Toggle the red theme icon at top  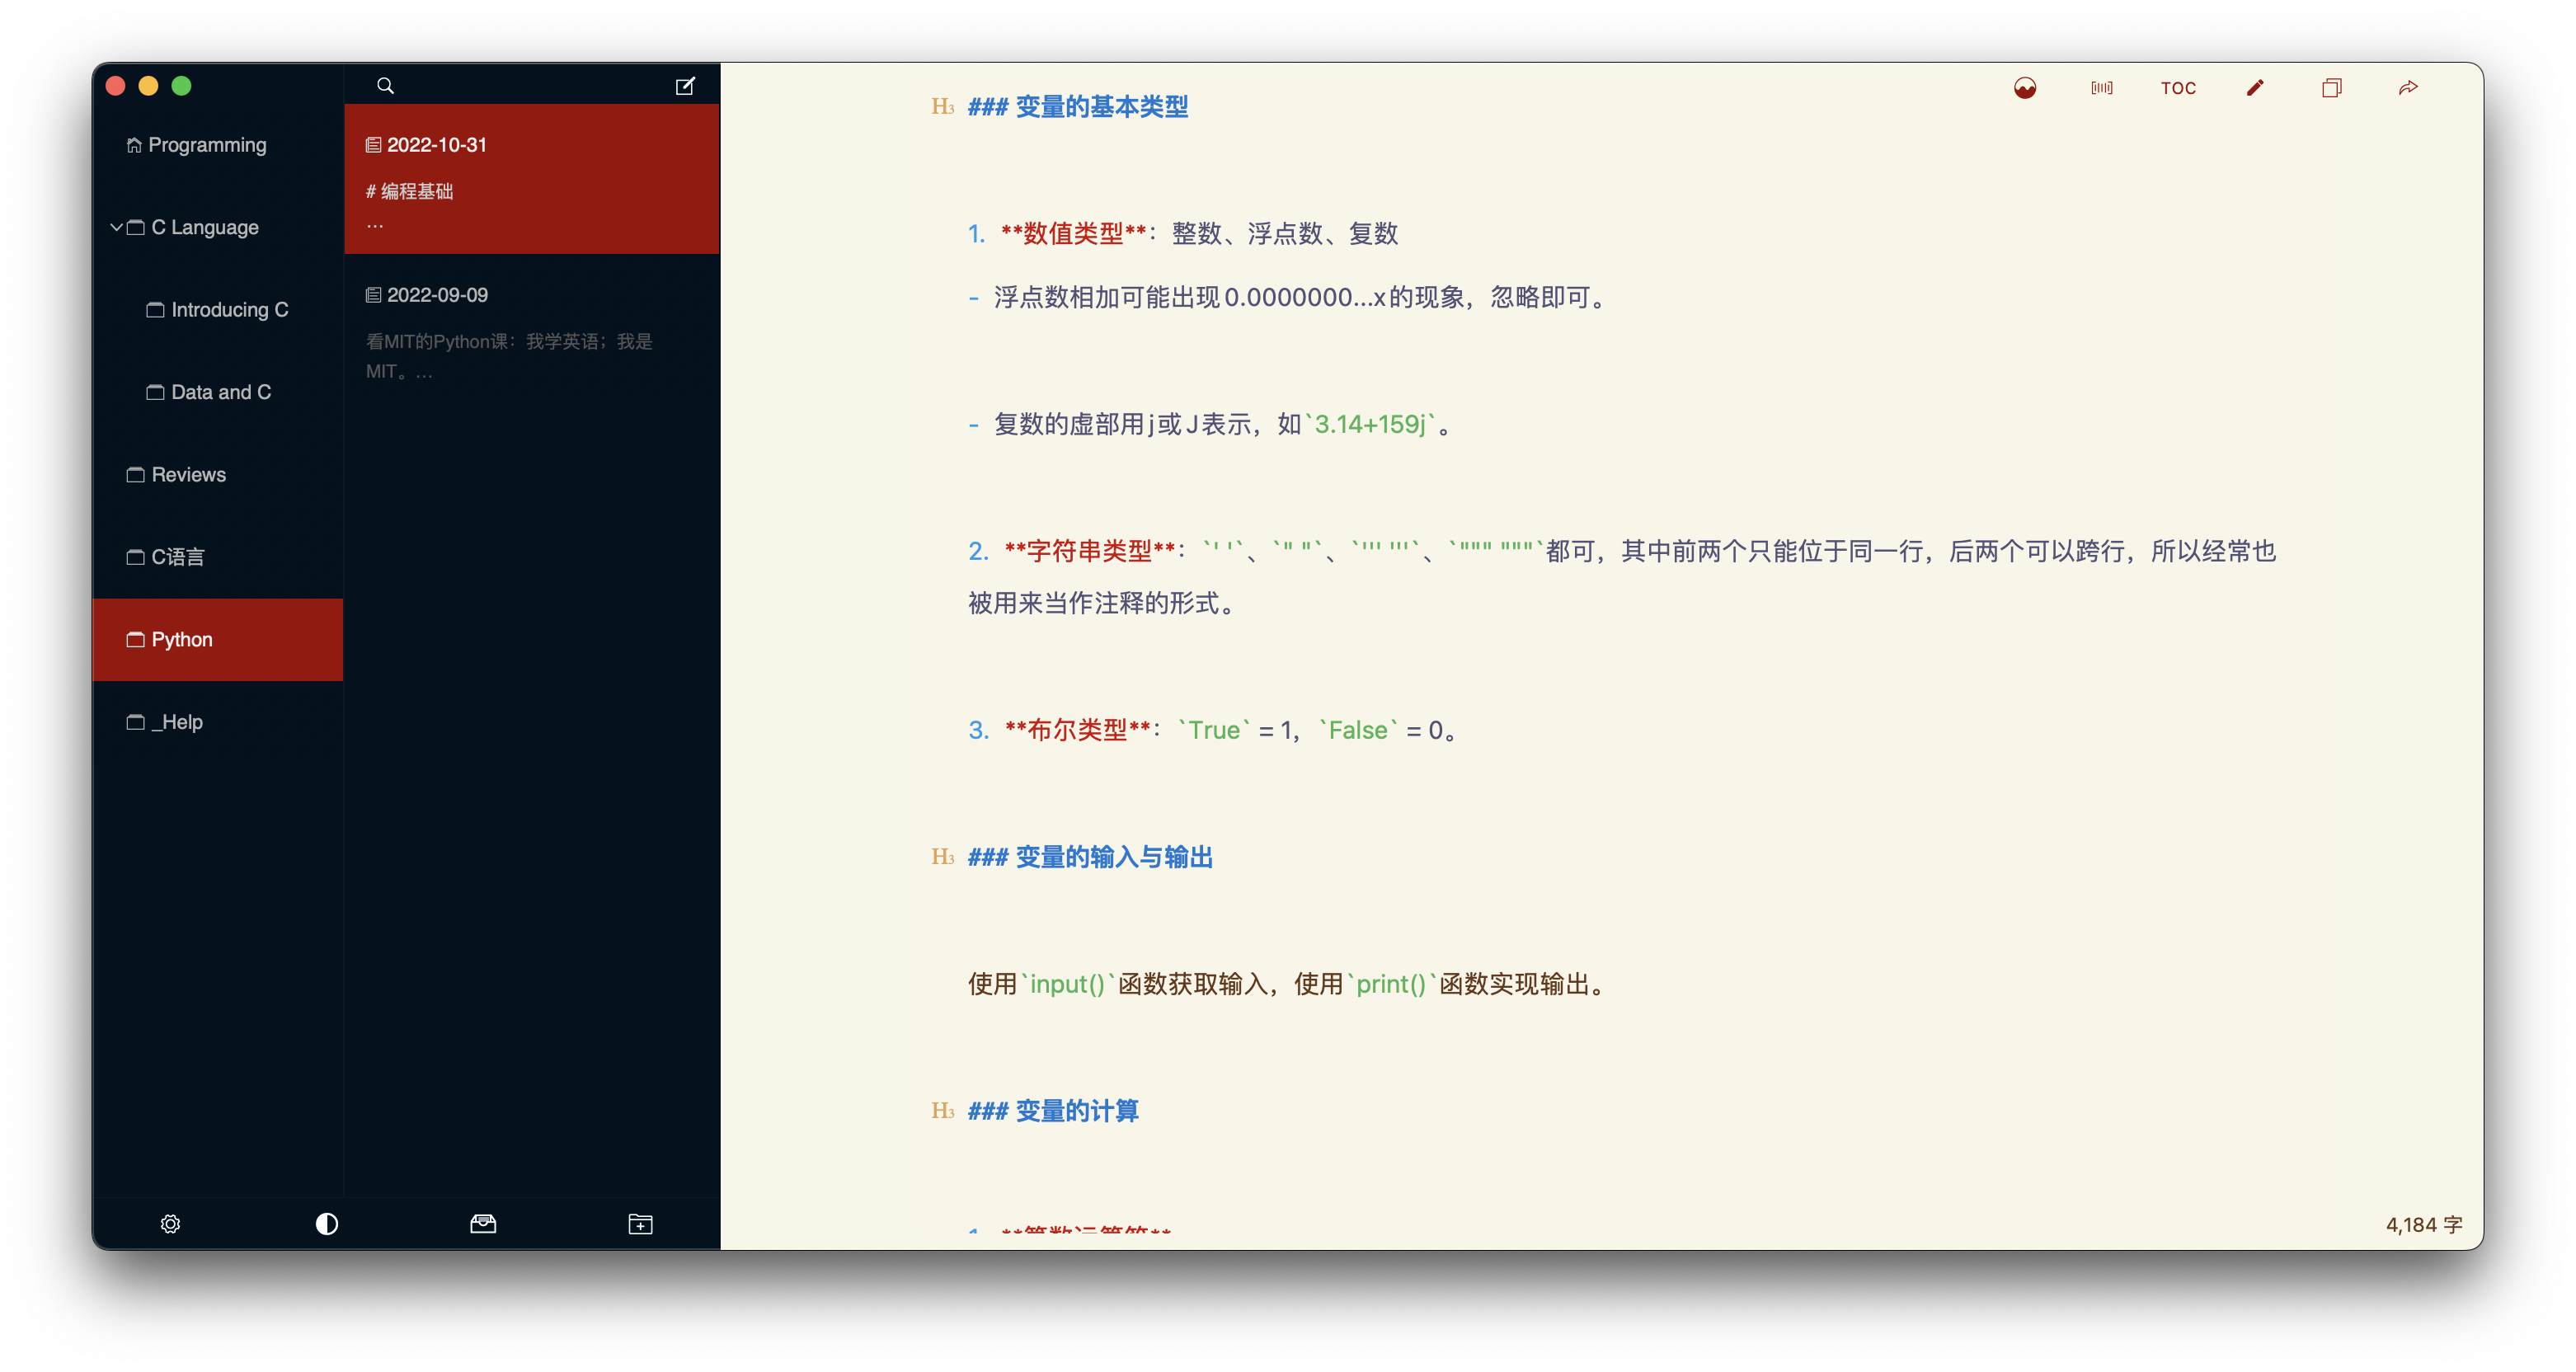(x=2024, y=87)
